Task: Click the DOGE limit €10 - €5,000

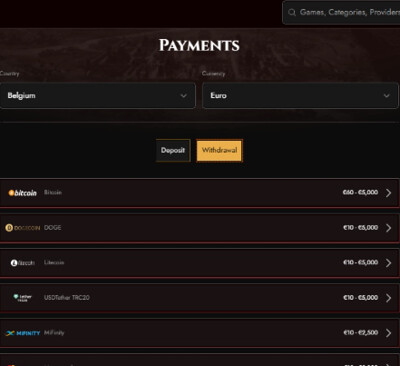Action: click(x=361, y=228)
